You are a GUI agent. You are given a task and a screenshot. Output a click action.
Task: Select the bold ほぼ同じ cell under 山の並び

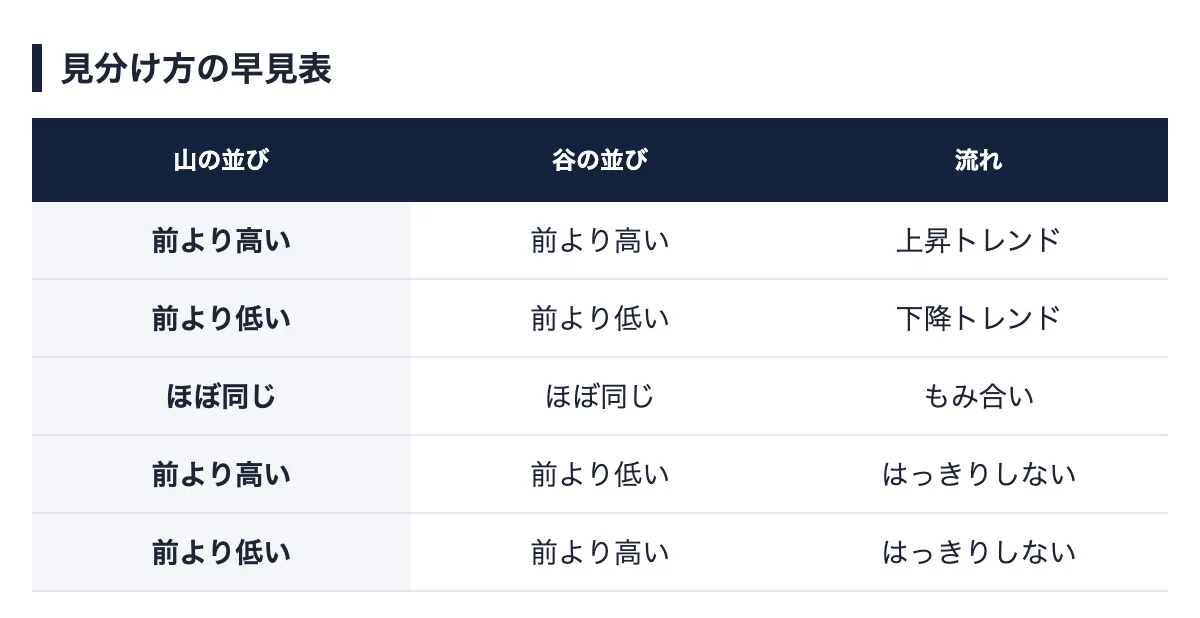tap(221, 397)
